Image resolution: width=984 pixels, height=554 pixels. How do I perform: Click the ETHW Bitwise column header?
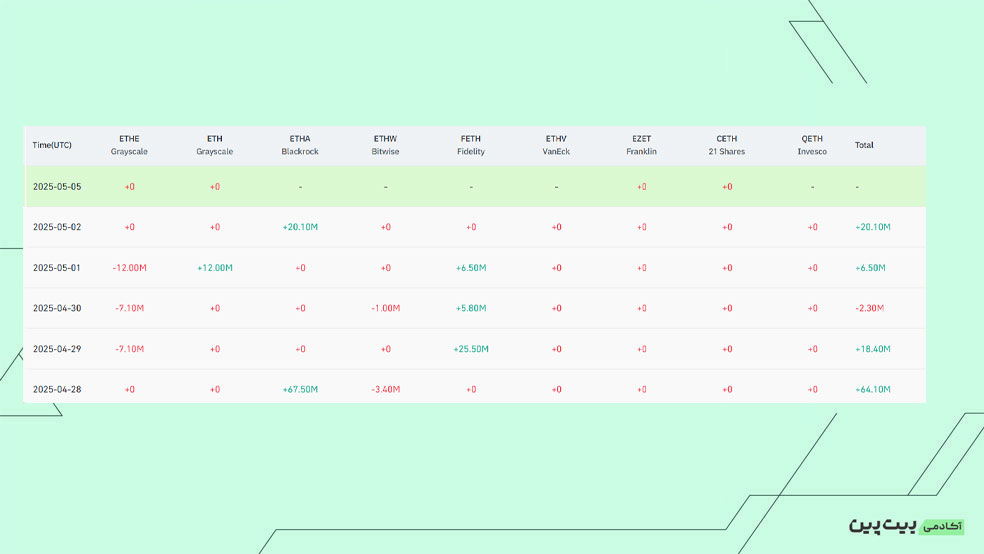[x=385, y=145]
